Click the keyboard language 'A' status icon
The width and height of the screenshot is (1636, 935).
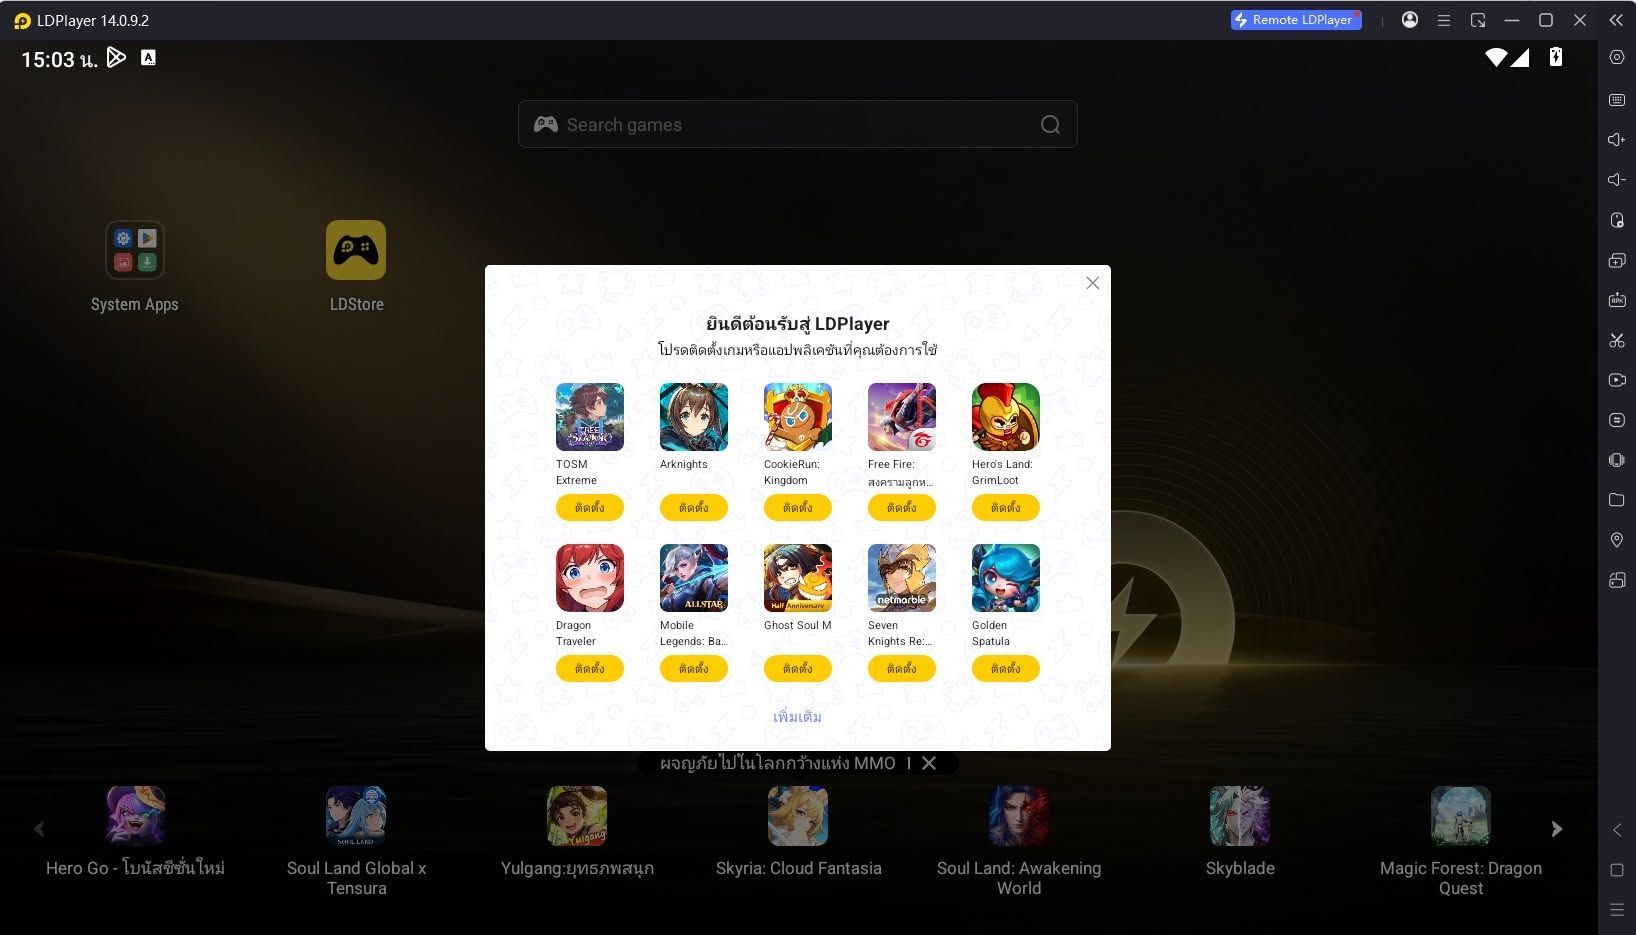(x=148, y=58)
